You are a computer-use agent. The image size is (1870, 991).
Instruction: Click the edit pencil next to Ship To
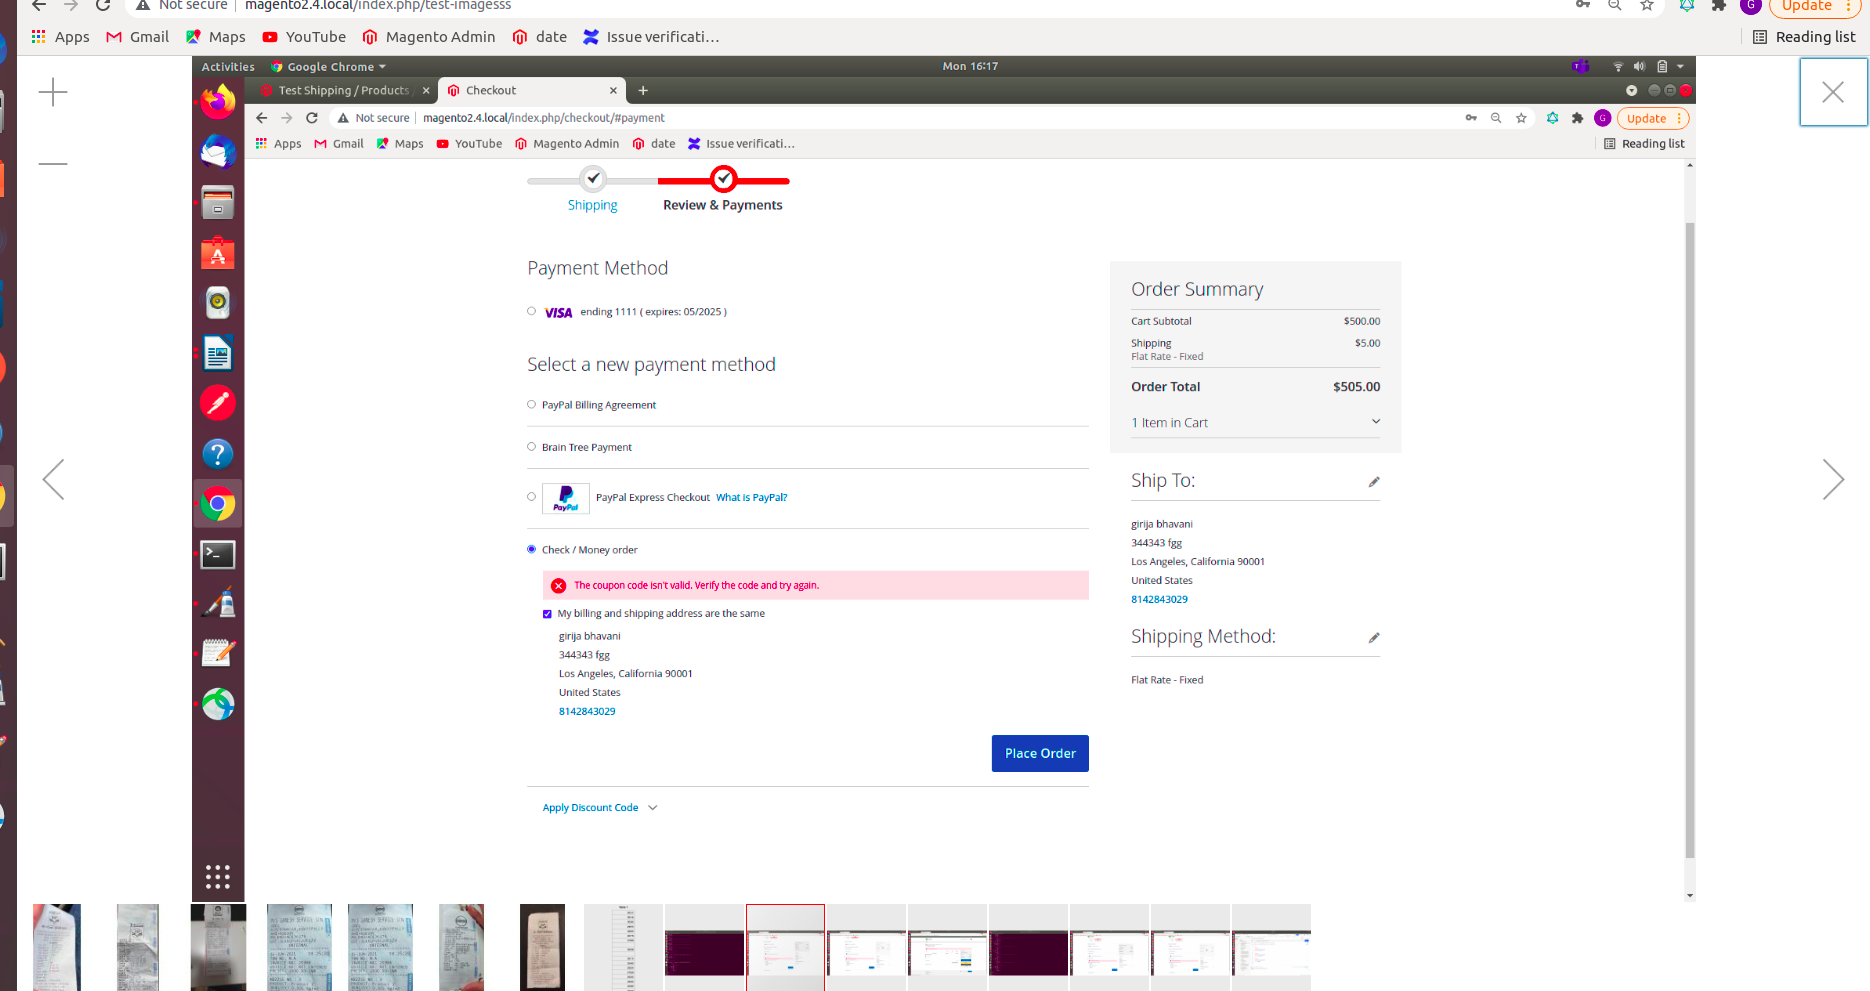coord(1374,481)
